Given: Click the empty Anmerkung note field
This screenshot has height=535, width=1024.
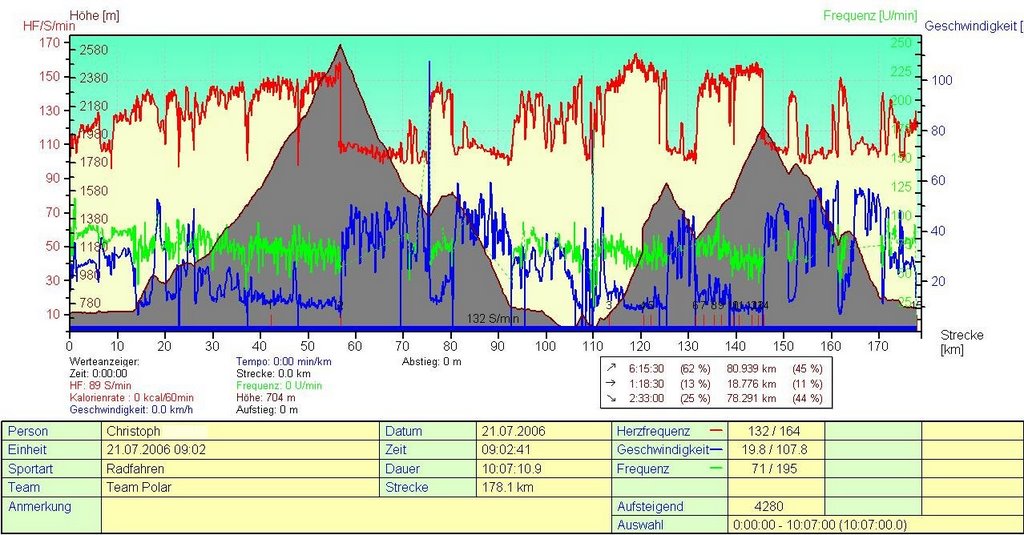Looking at the screenshot, I should [356, 515].
